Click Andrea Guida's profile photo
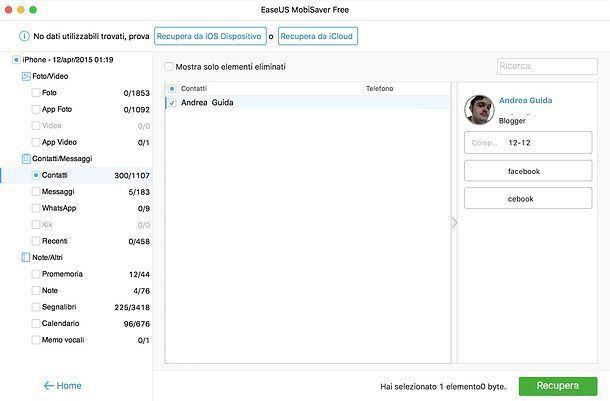The width and height of the screenshot is (610, 401). coord(479,110)
